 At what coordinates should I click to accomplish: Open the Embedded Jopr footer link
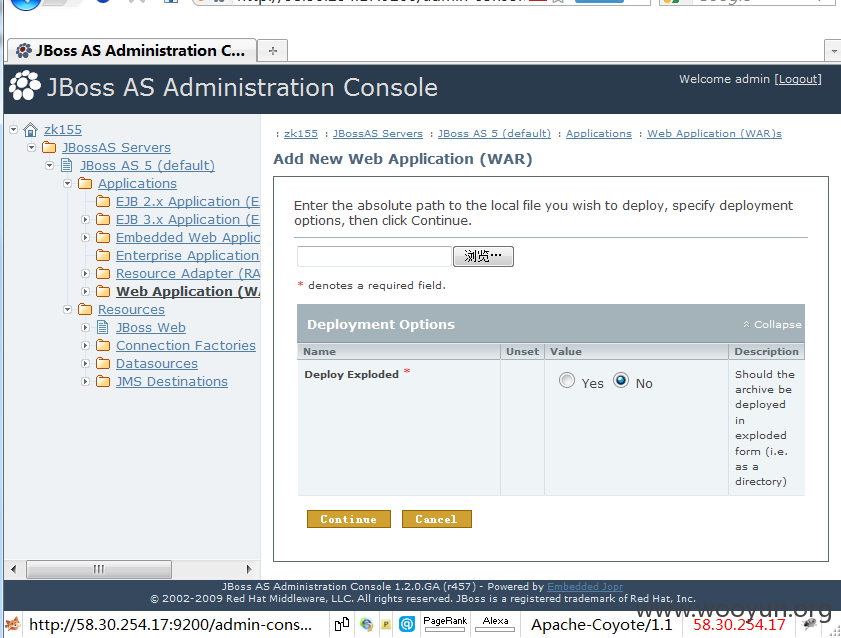585,587
